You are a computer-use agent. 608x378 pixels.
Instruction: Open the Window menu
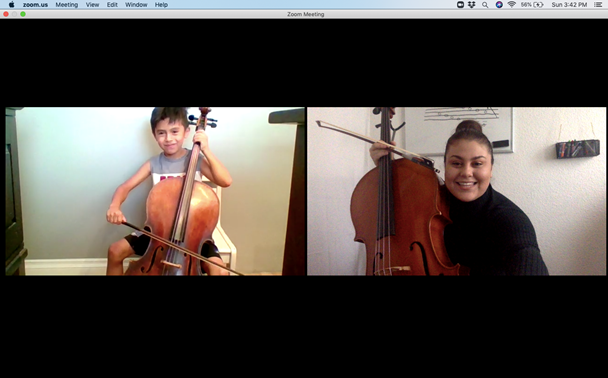click(x=136, y=5)
